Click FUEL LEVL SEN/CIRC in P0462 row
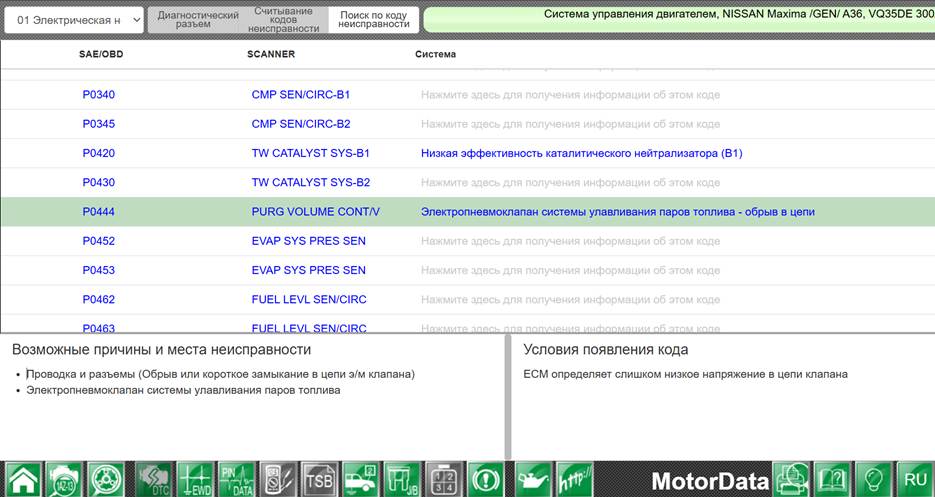Viewport: 935px width, 497px height. point(309,300)
